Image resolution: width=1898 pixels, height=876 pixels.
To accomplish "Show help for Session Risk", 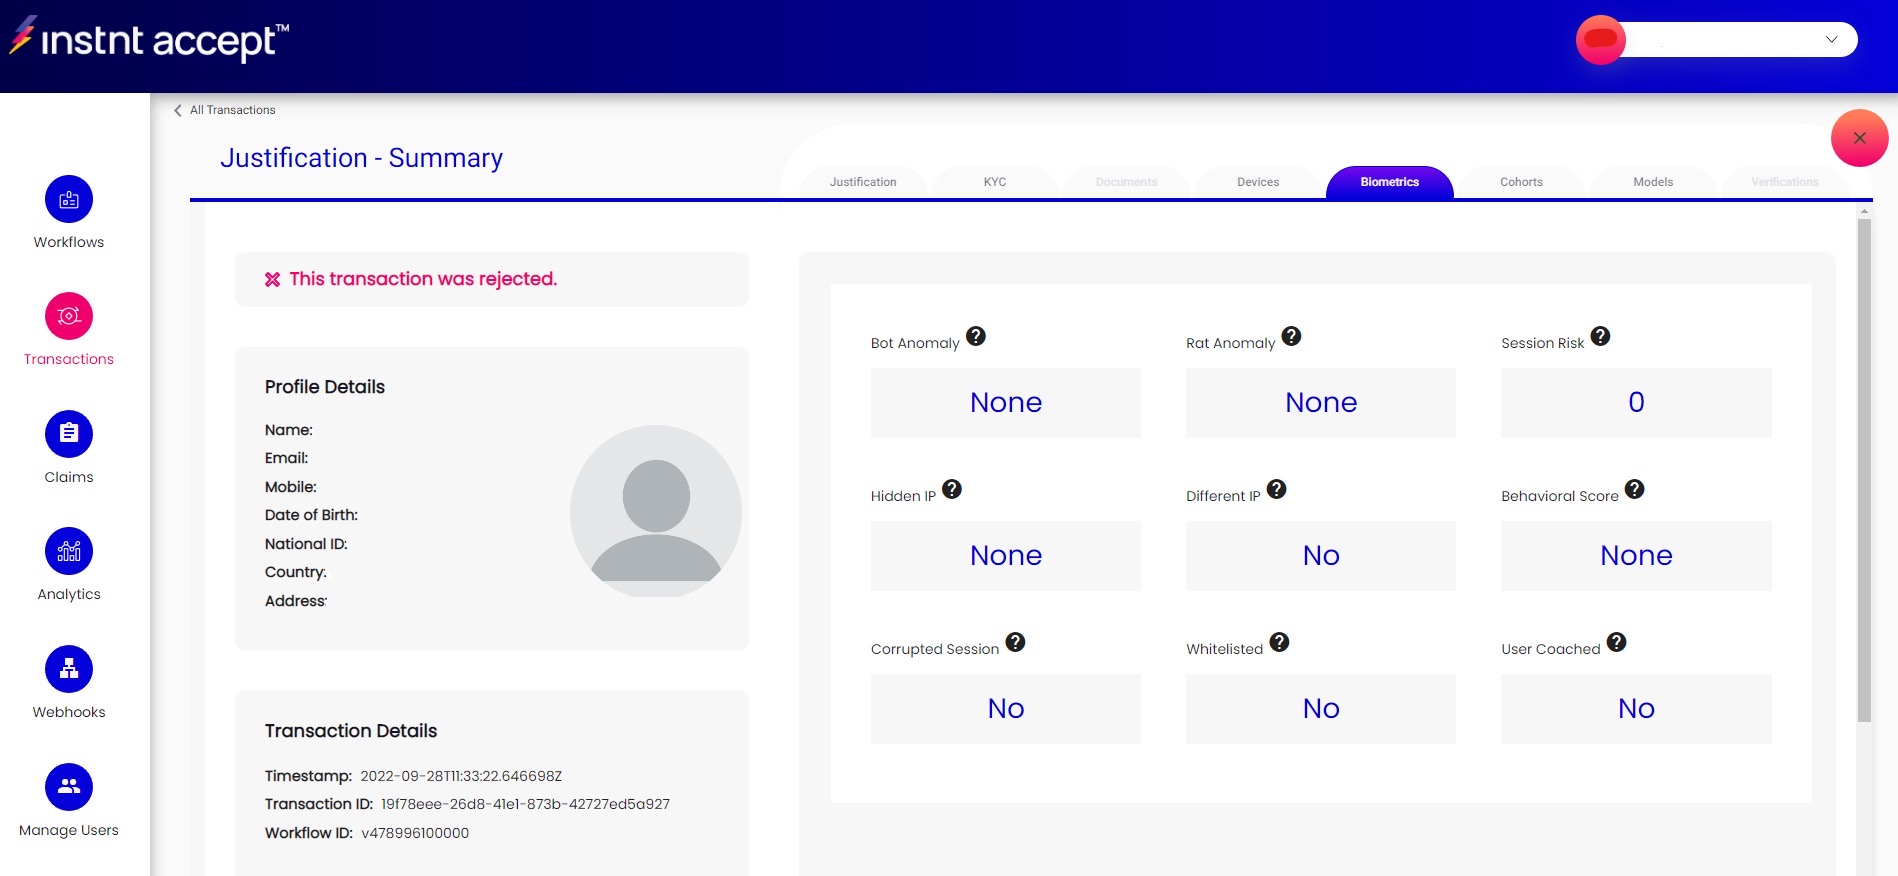I will [1600, 336].
